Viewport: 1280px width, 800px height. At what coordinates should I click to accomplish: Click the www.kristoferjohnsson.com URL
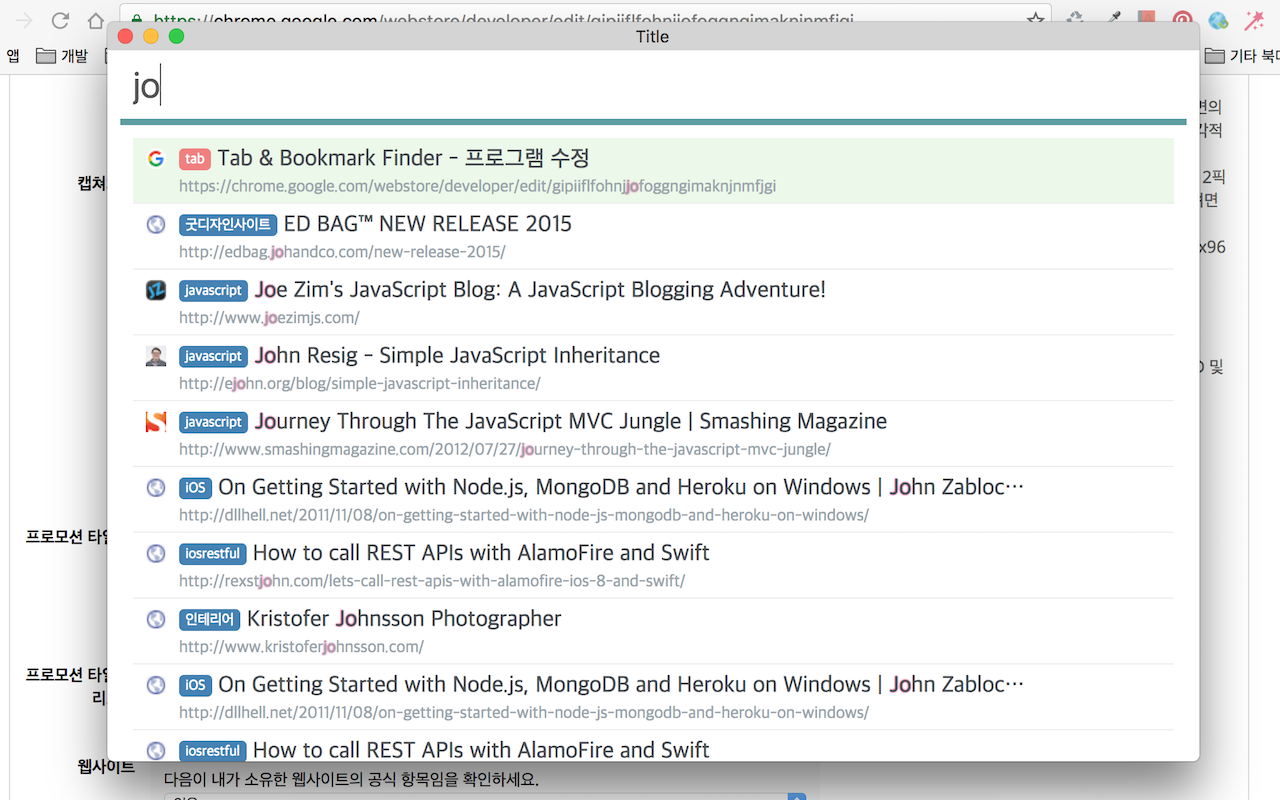pyautogui.click(x=301, y=647)
